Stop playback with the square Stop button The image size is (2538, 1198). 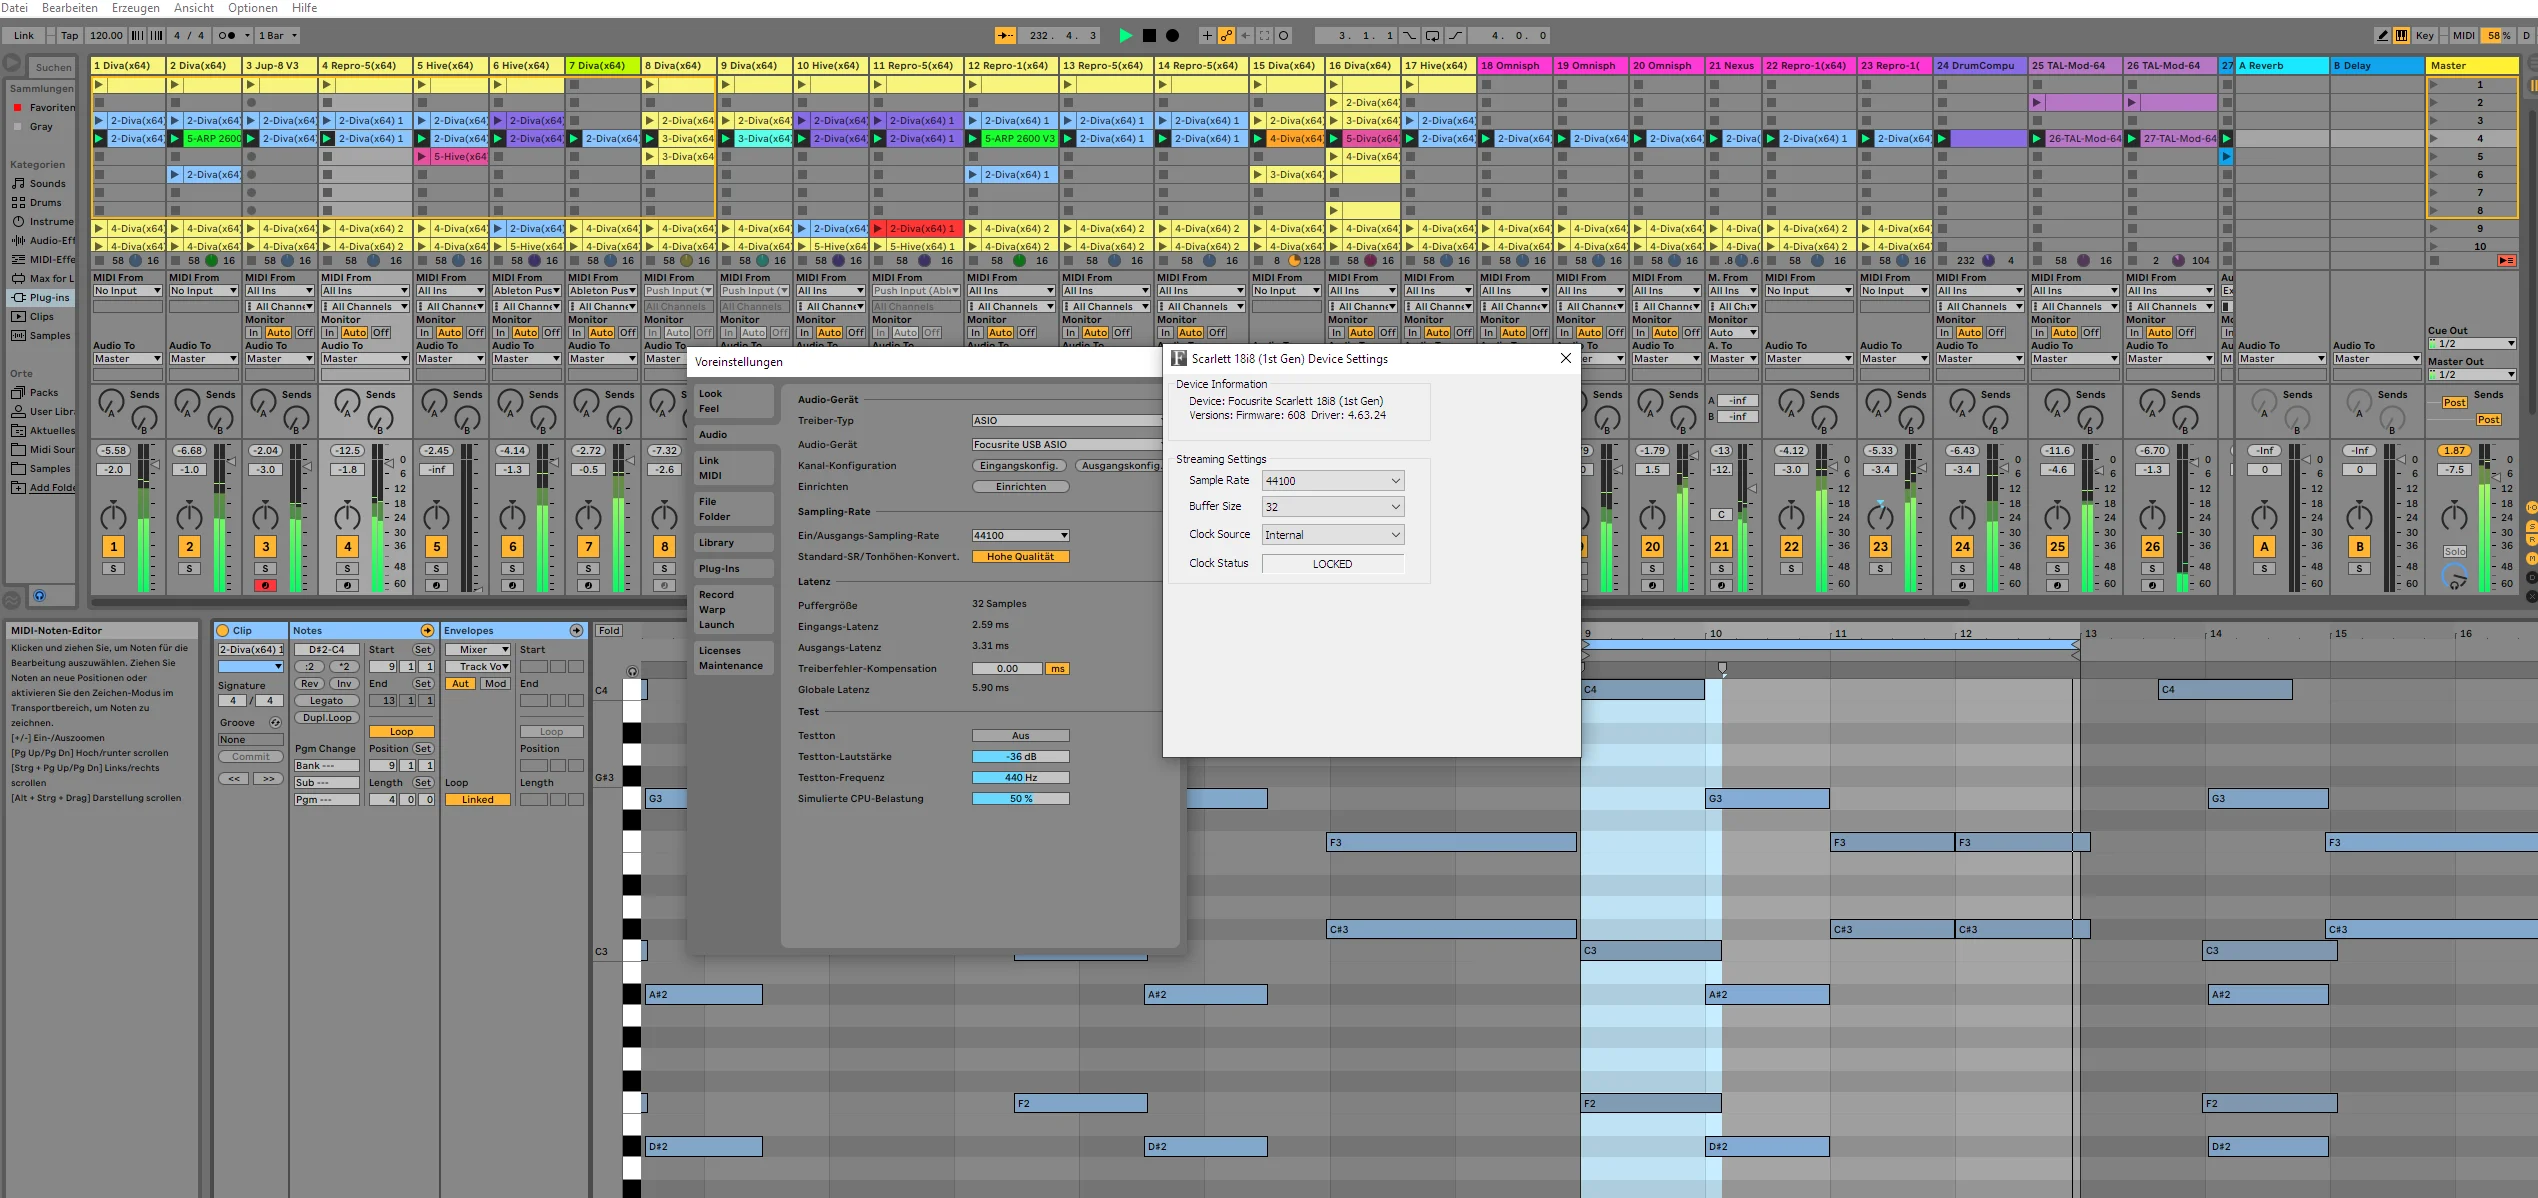(x=1149, y=36)
